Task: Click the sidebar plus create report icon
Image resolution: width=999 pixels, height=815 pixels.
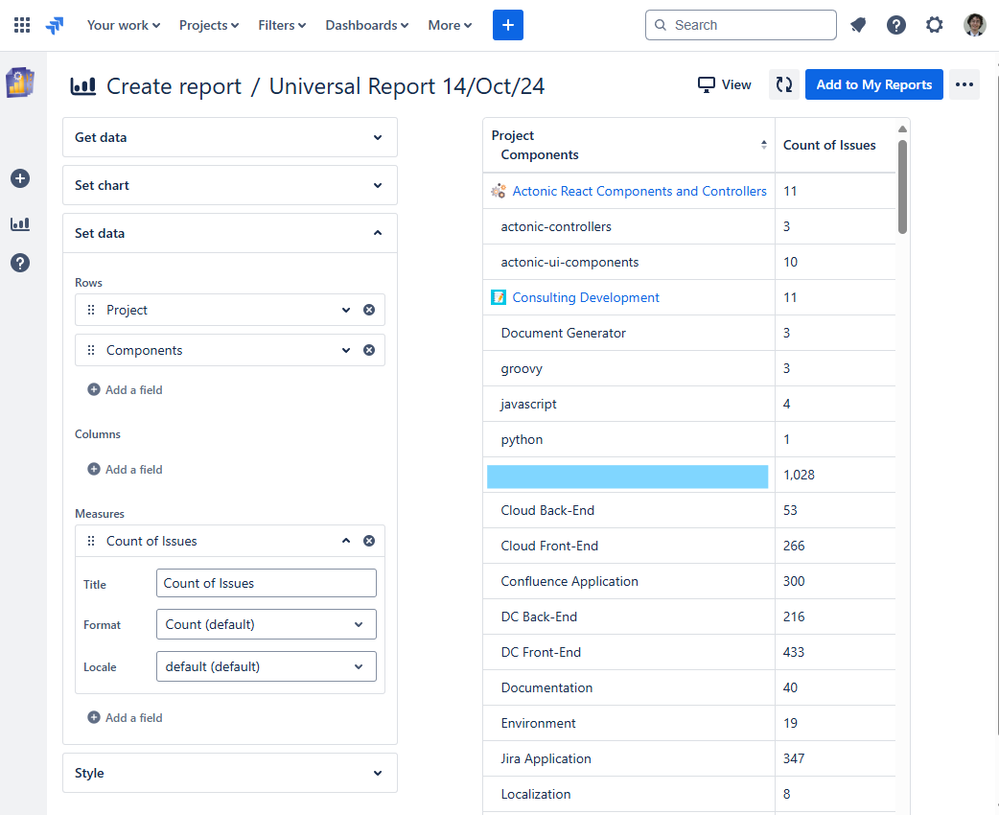Action: point(20,178)
